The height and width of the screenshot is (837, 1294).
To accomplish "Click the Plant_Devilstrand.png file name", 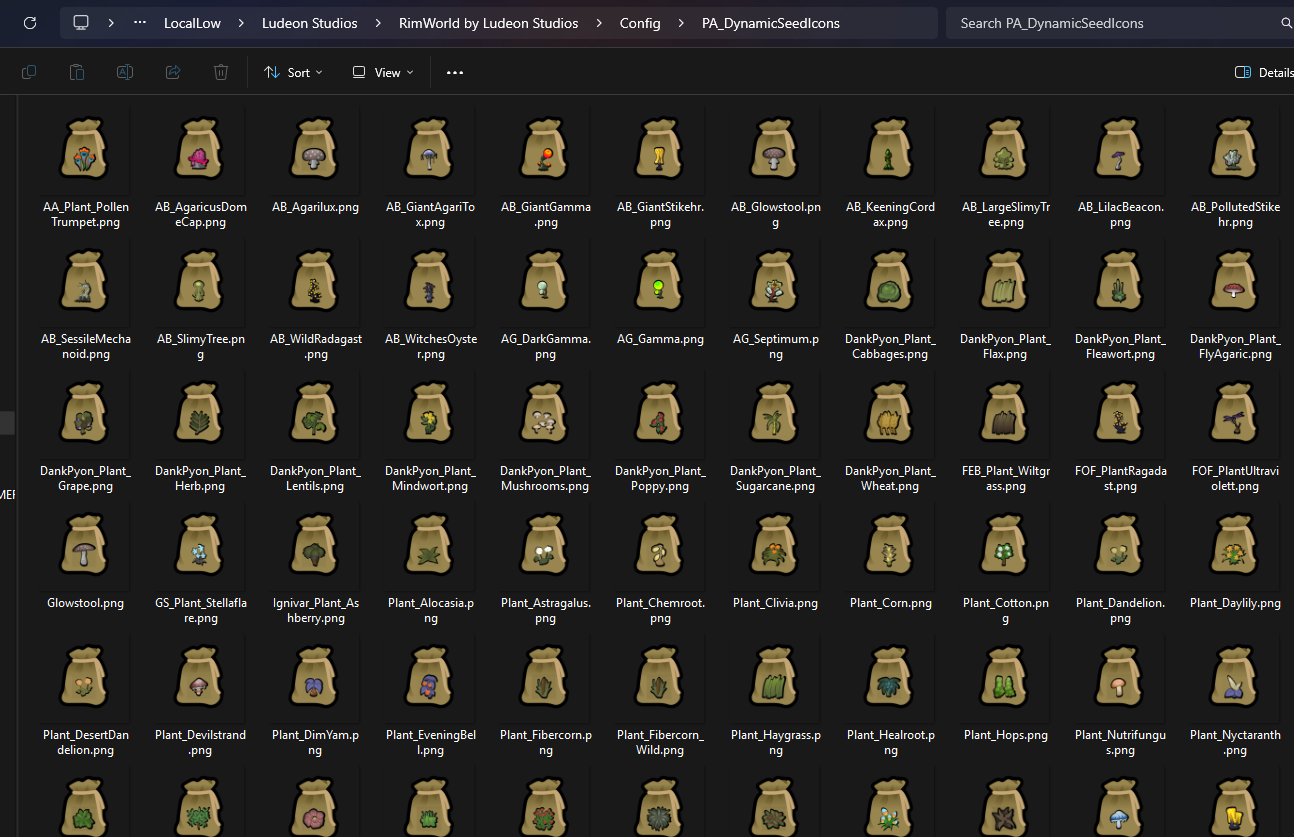I will (x=200, y=742).
